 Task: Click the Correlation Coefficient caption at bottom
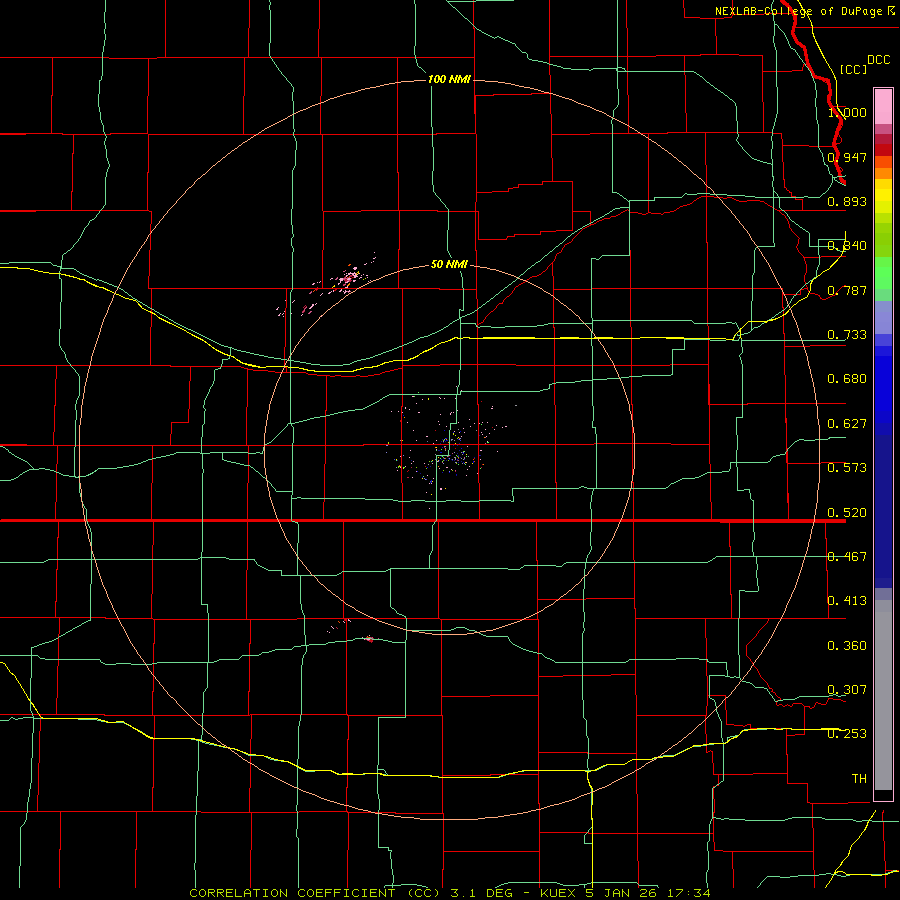pos(449,893)
